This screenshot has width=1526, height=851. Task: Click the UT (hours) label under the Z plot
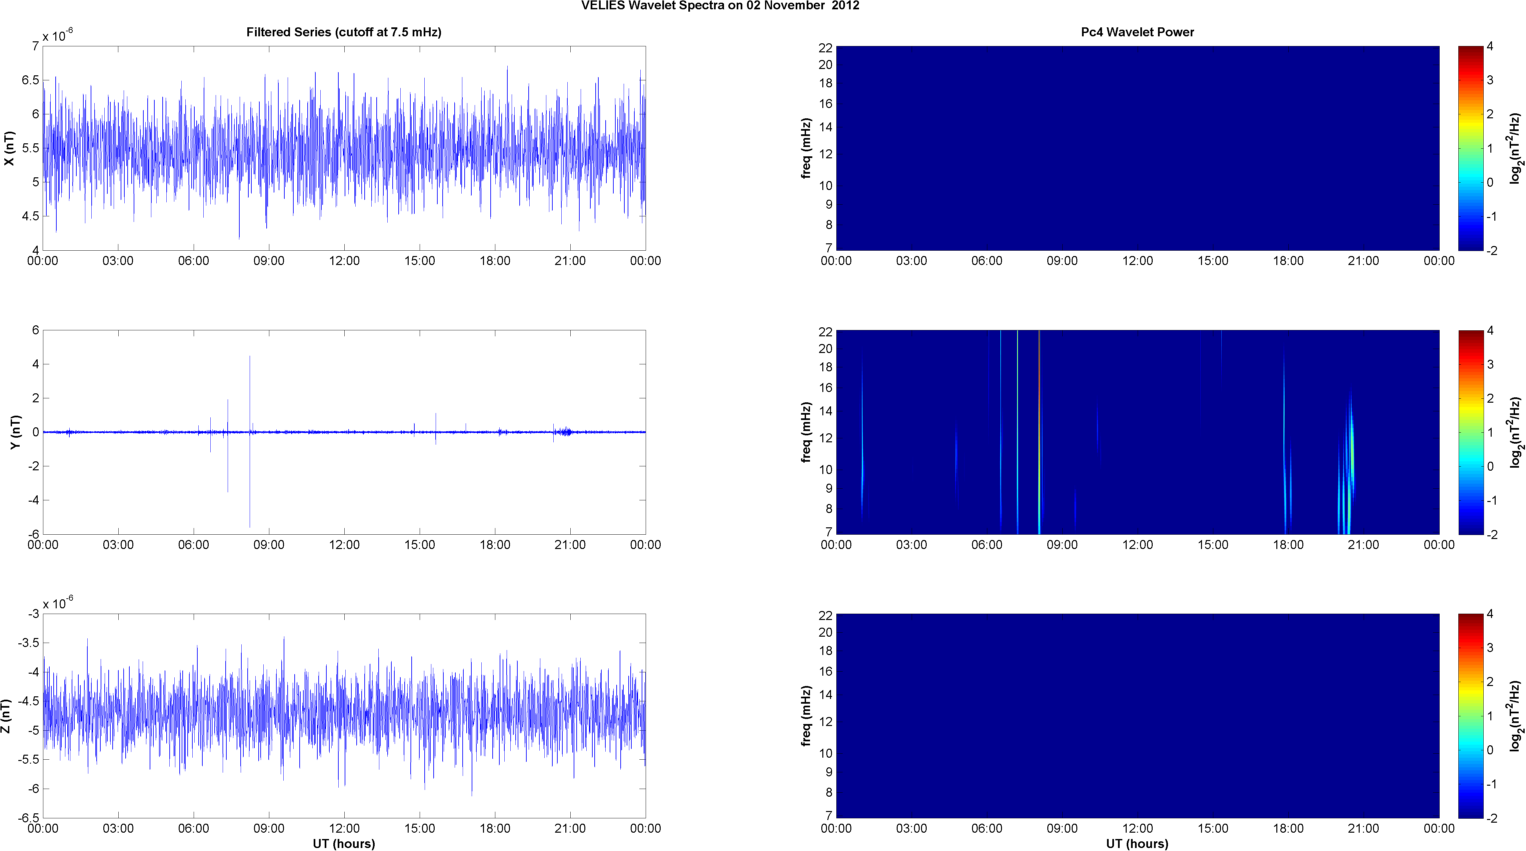[x=343, y=843]
